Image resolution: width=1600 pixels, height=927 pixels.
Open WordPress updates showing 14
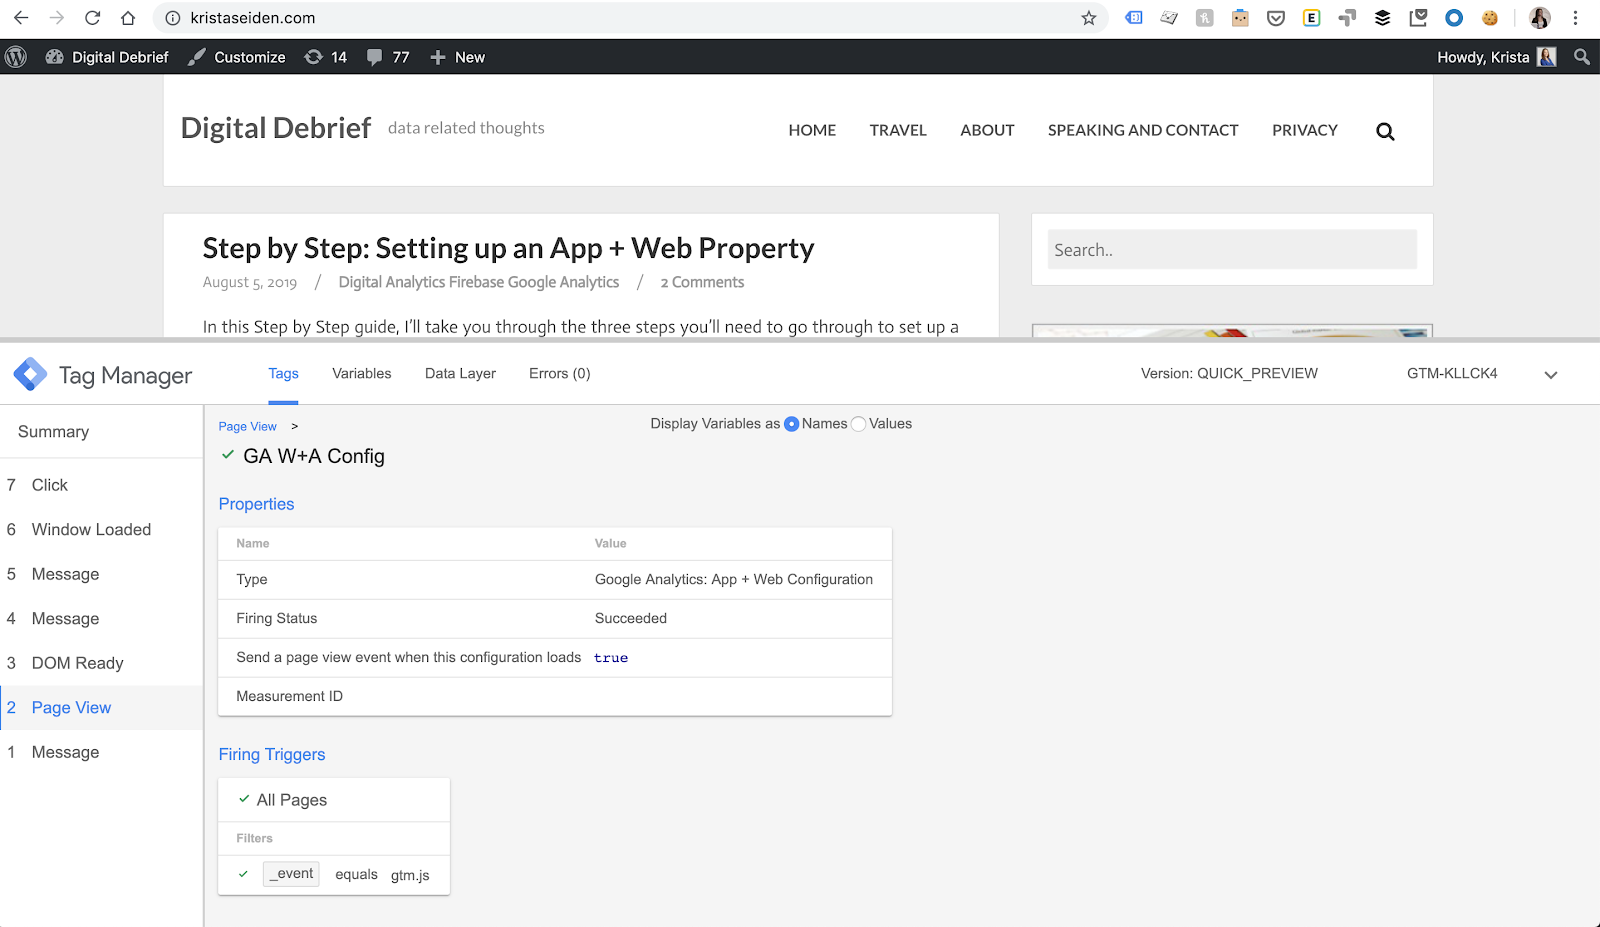click(x=326, y=57)
